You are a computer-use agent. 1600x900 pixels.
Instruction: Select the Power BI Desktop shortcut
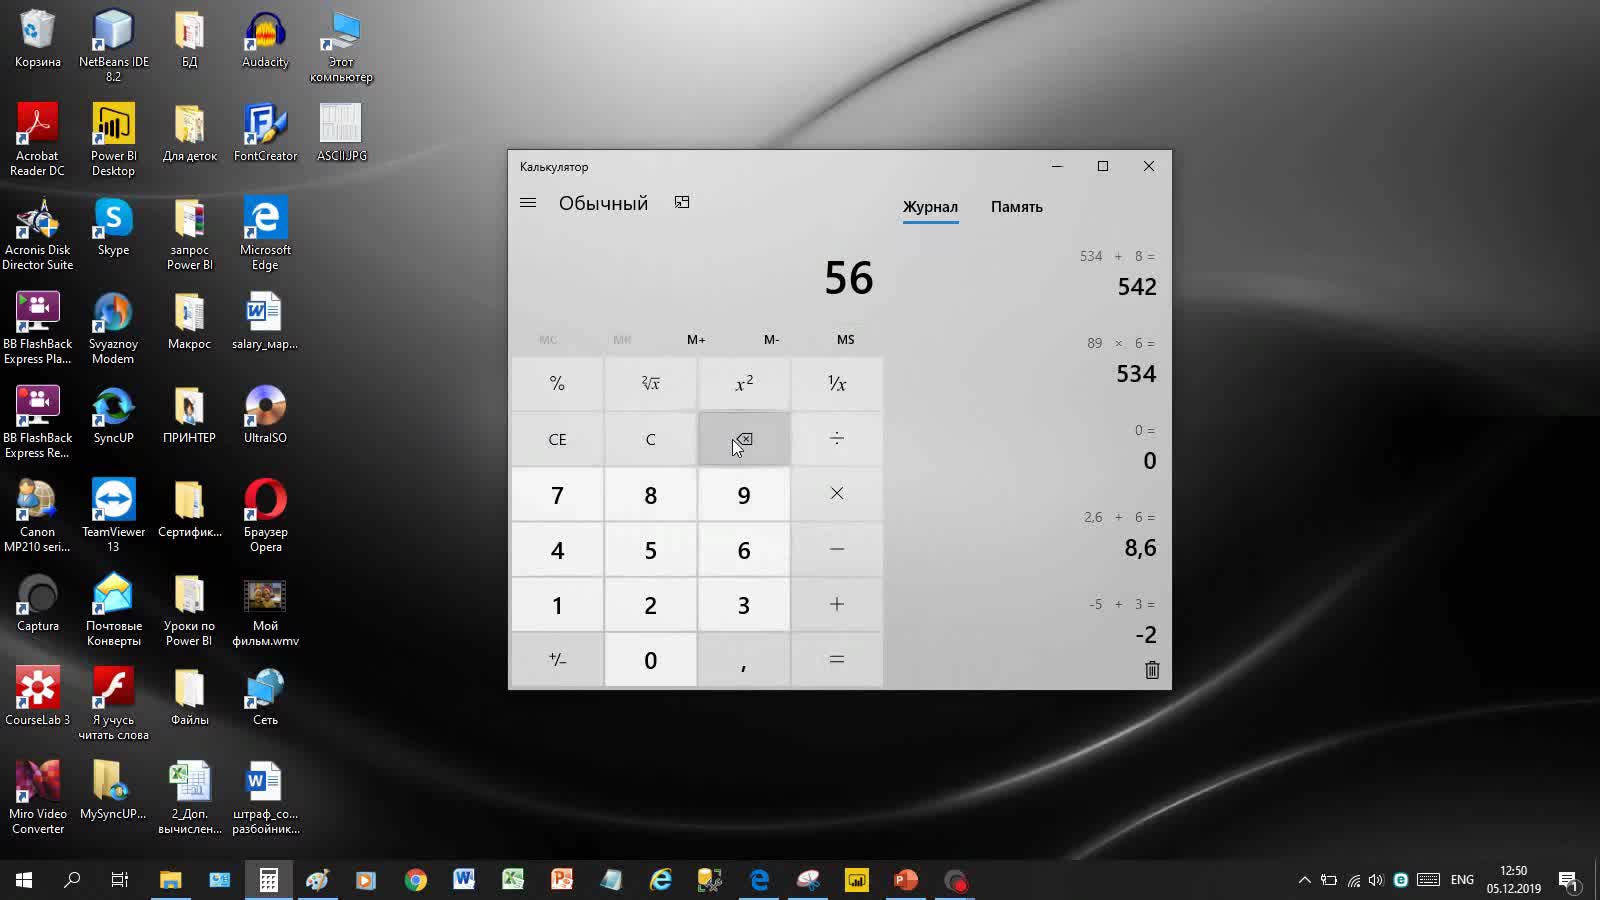pyautogui.click(x=113, y=140)
